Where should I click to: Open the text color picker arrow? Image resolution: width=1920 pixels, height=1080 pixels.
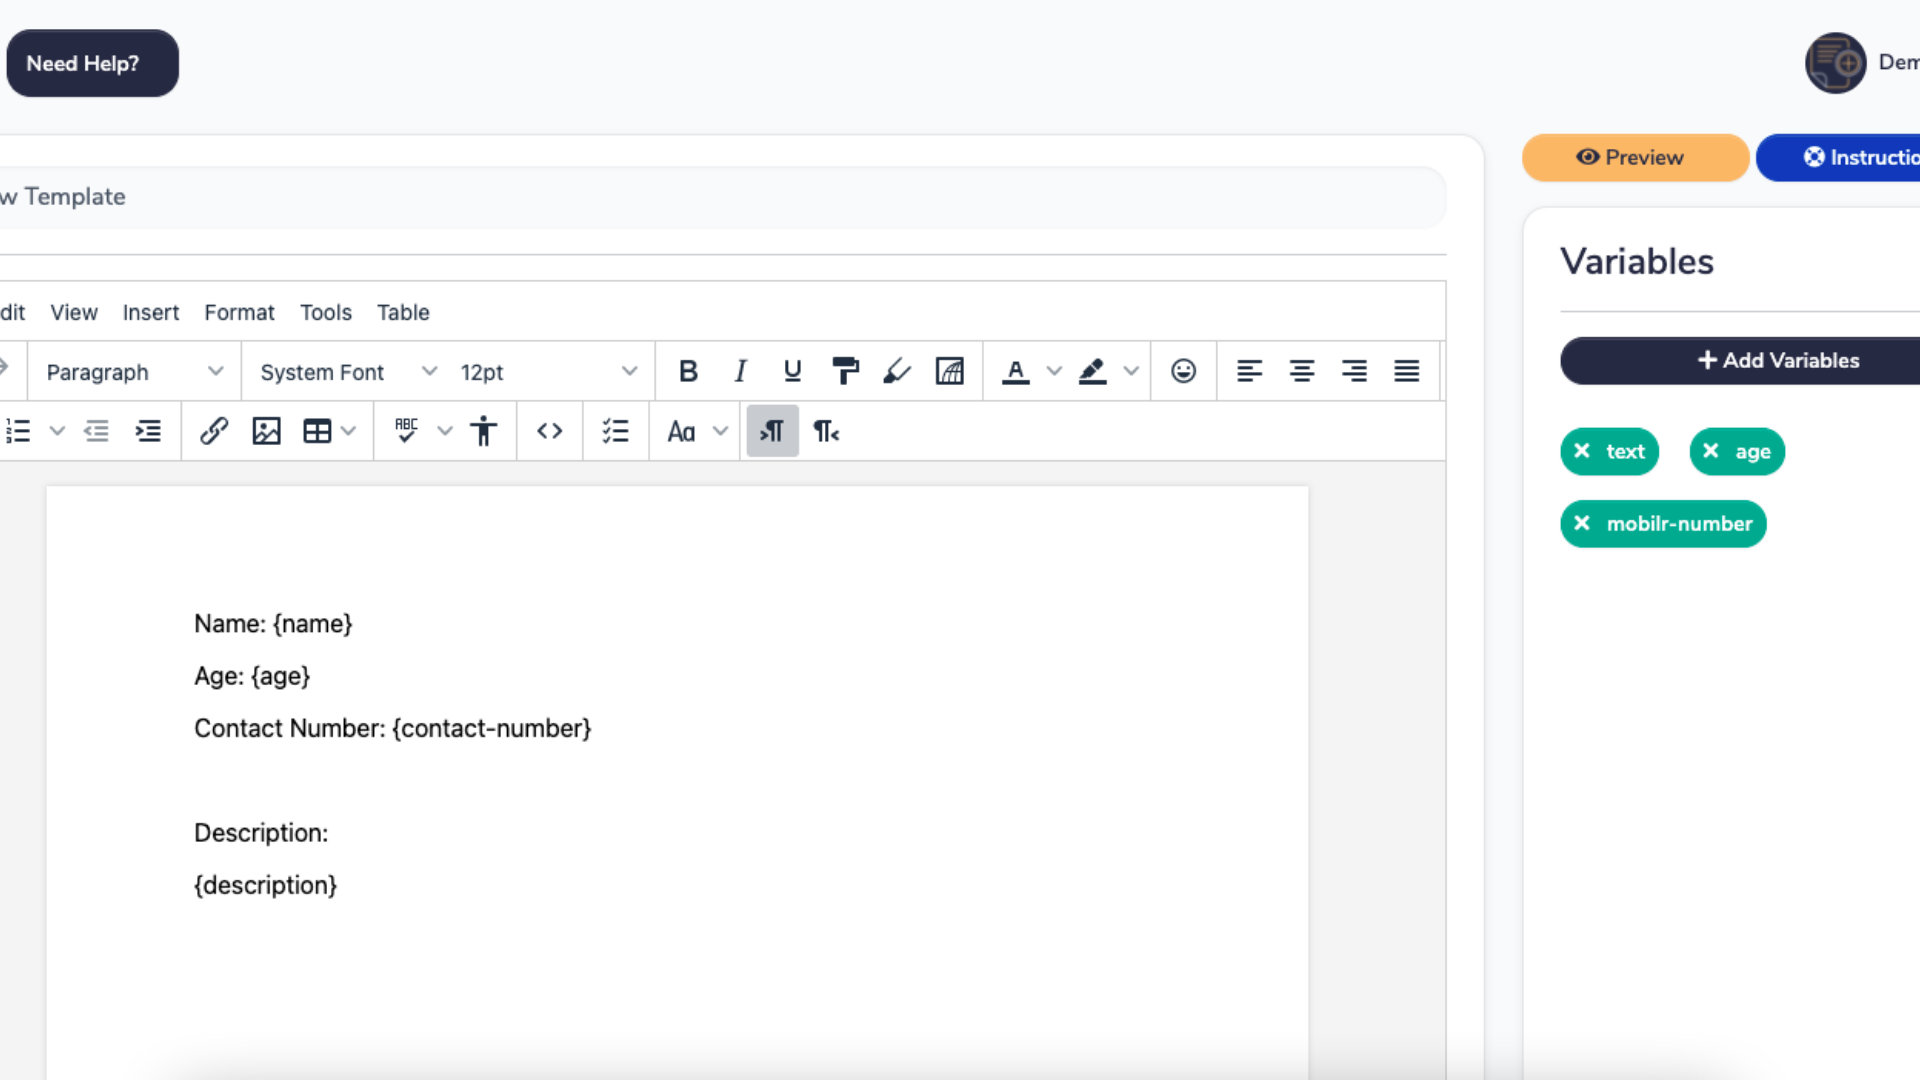[1054, 372]
